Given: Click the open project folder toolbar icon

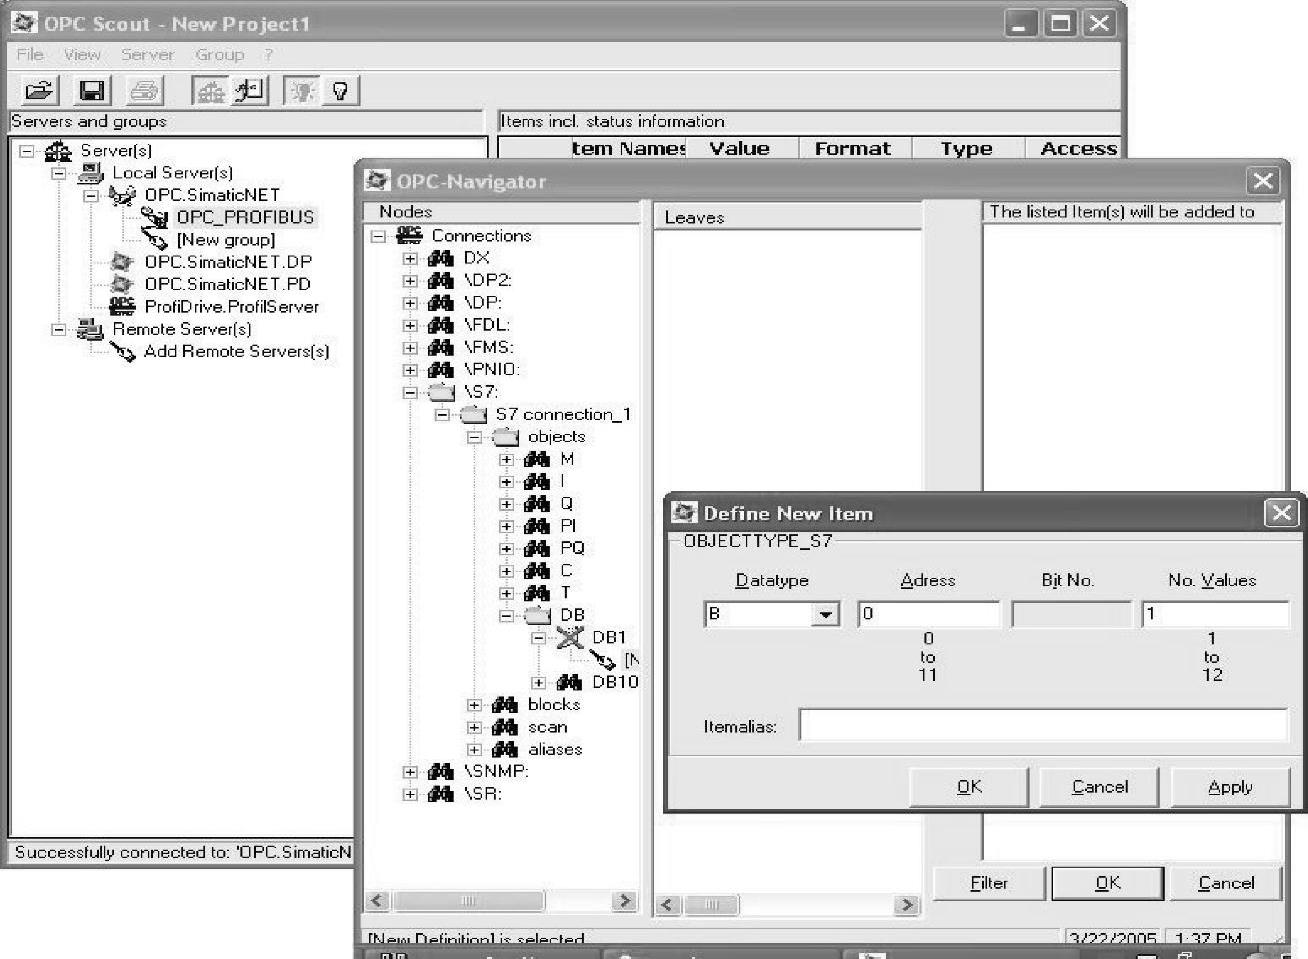Looking at the screenshot, I should (x=39, y=91).
